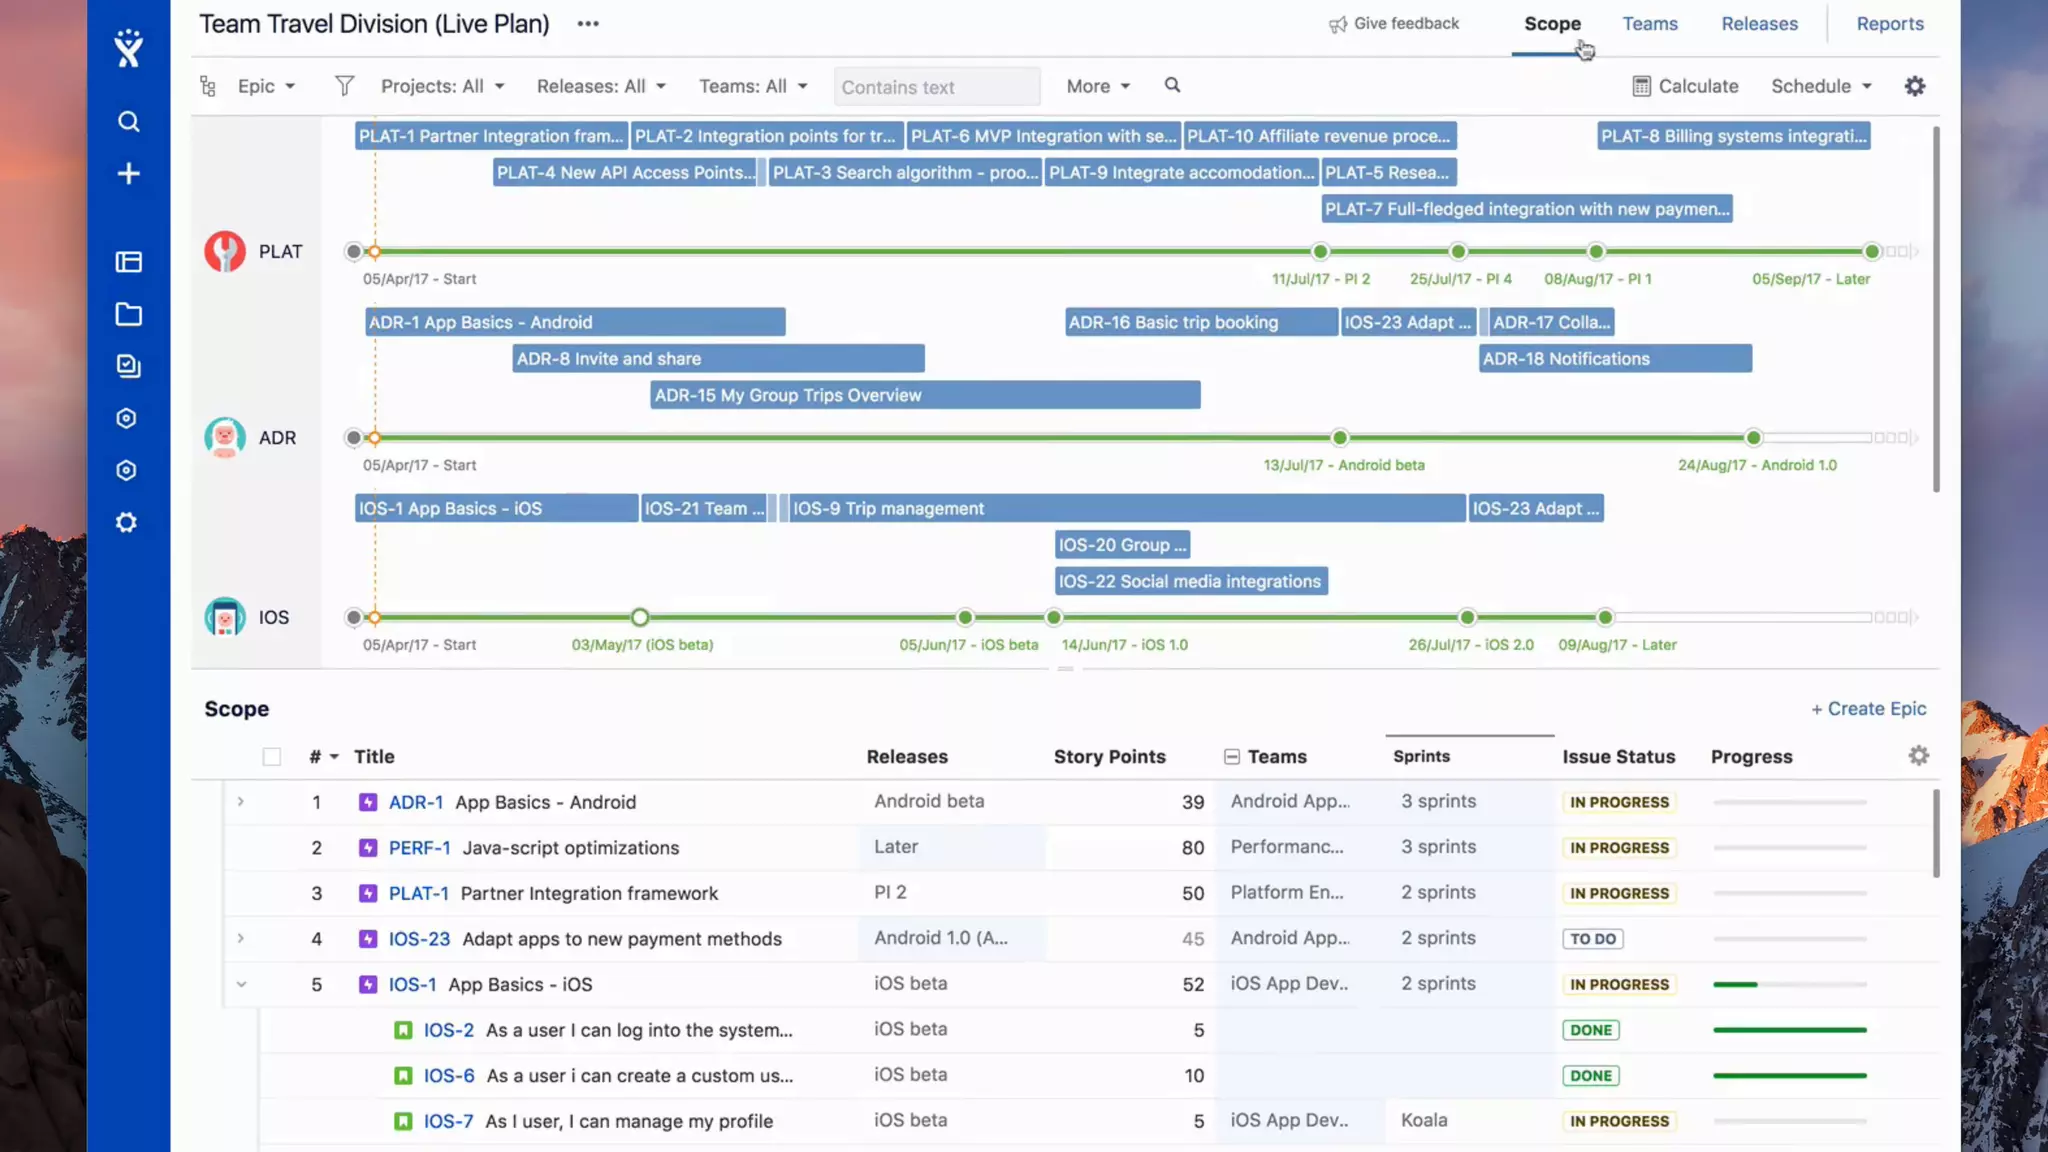Click the plus create icon in sidebar

128,174
